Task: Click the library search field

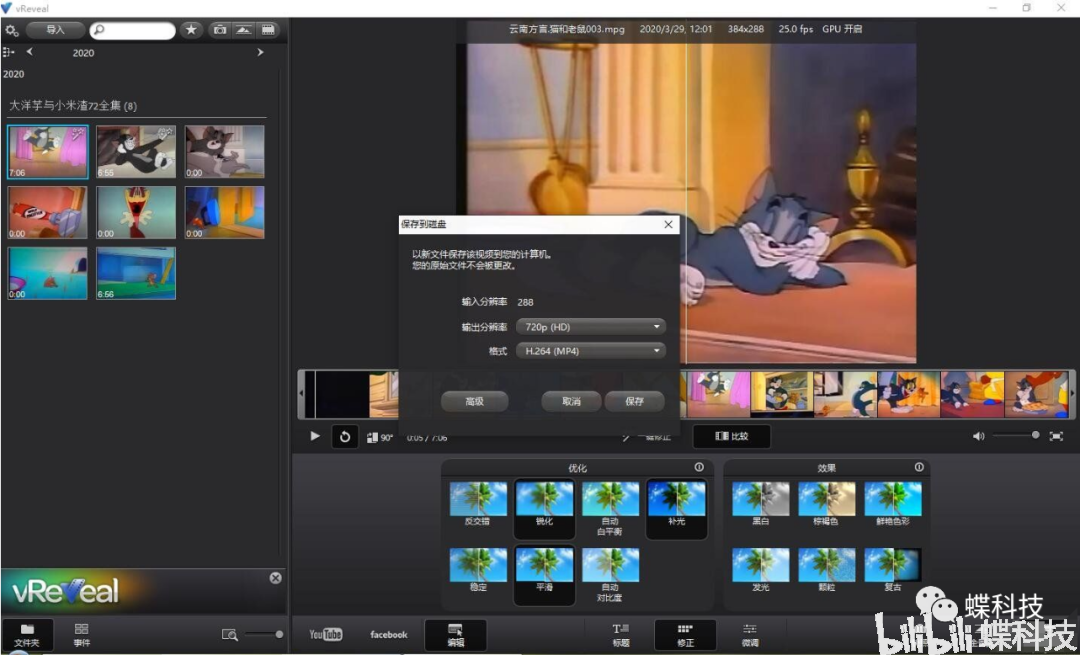Action: 132,30
